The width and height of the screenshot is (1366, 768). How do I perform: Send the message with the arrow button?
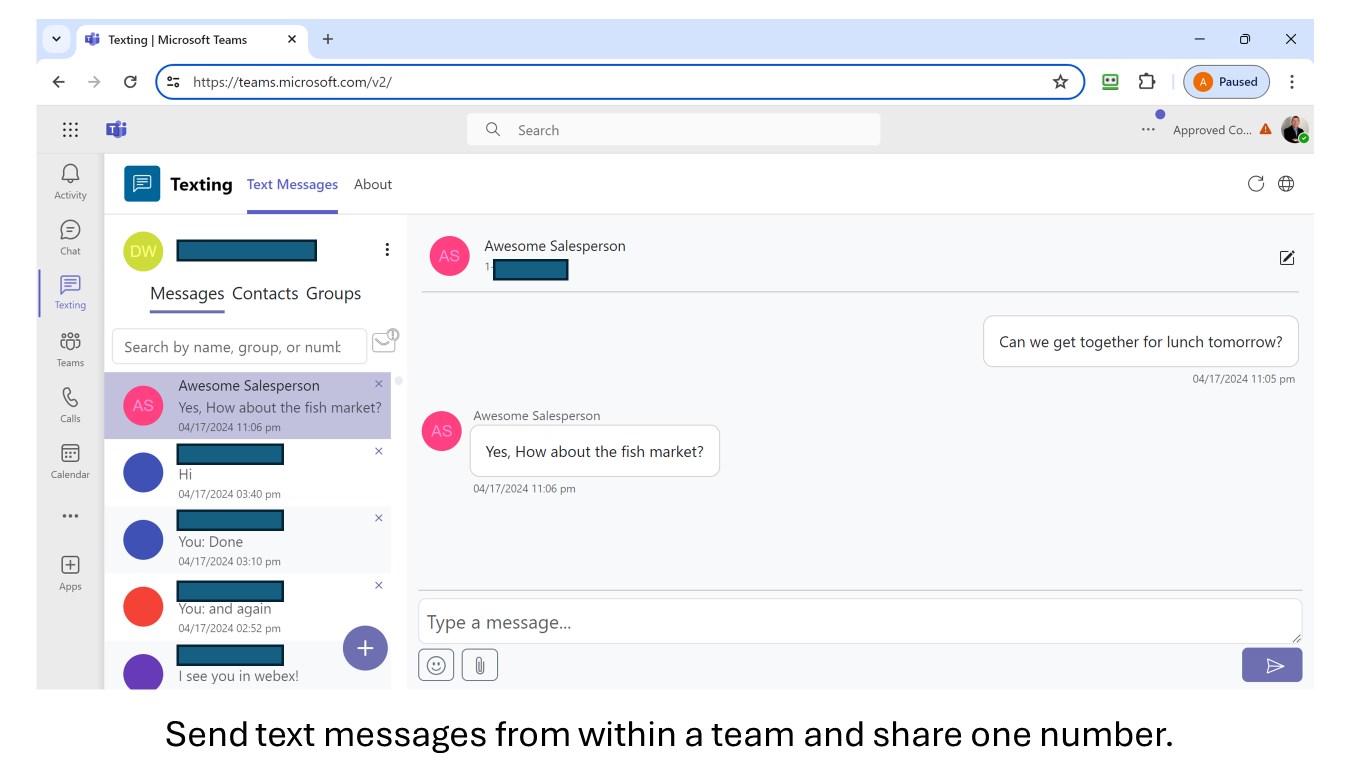pyautogui.click(x=1272, y=665)
